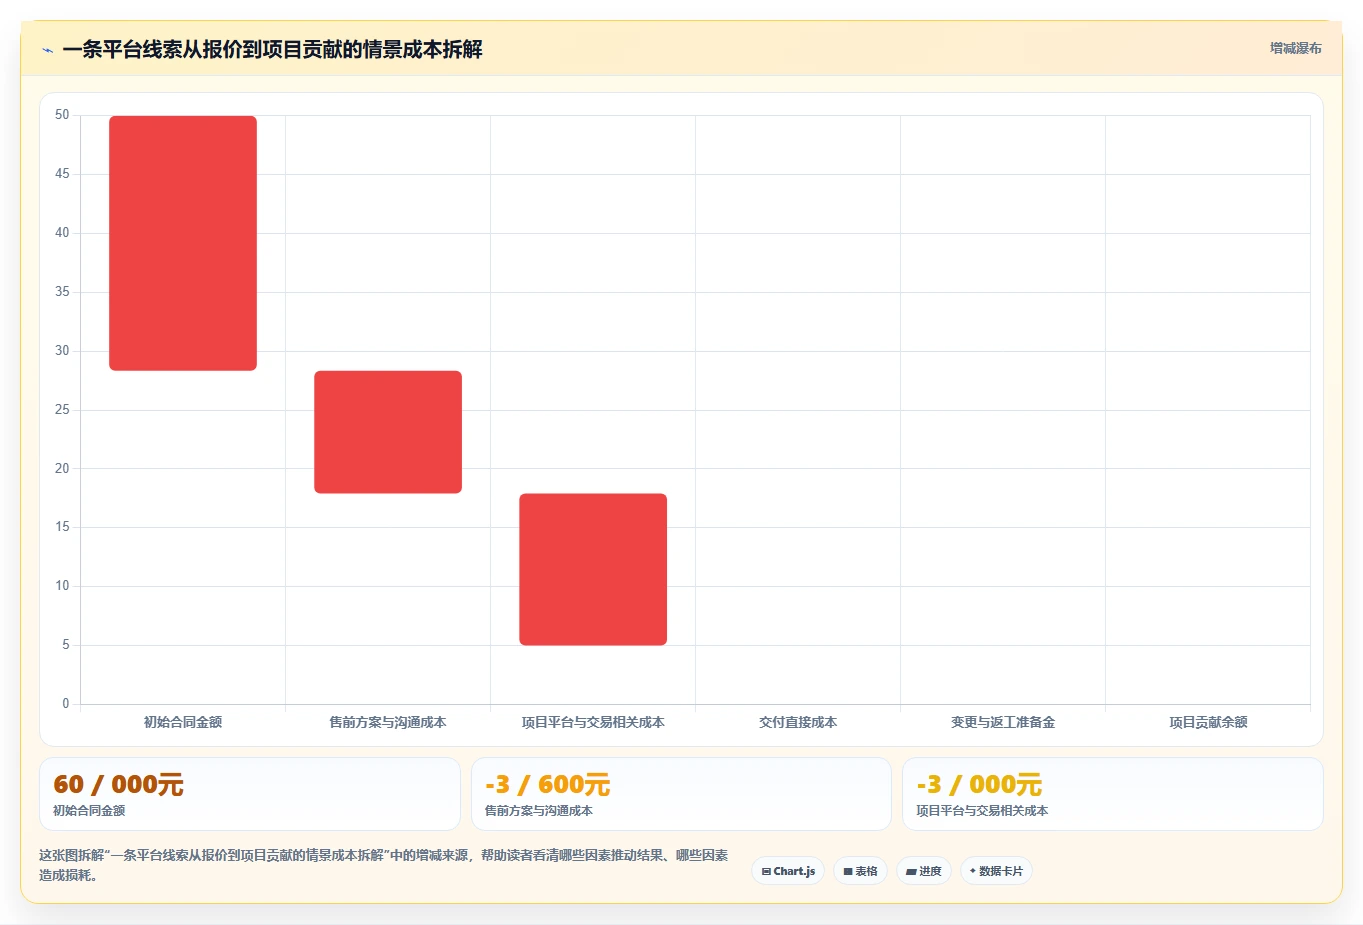Click the axis label 售前方案与沟通成本
The width and height of the screenshot is (1363, 925).
coord(388,722)
